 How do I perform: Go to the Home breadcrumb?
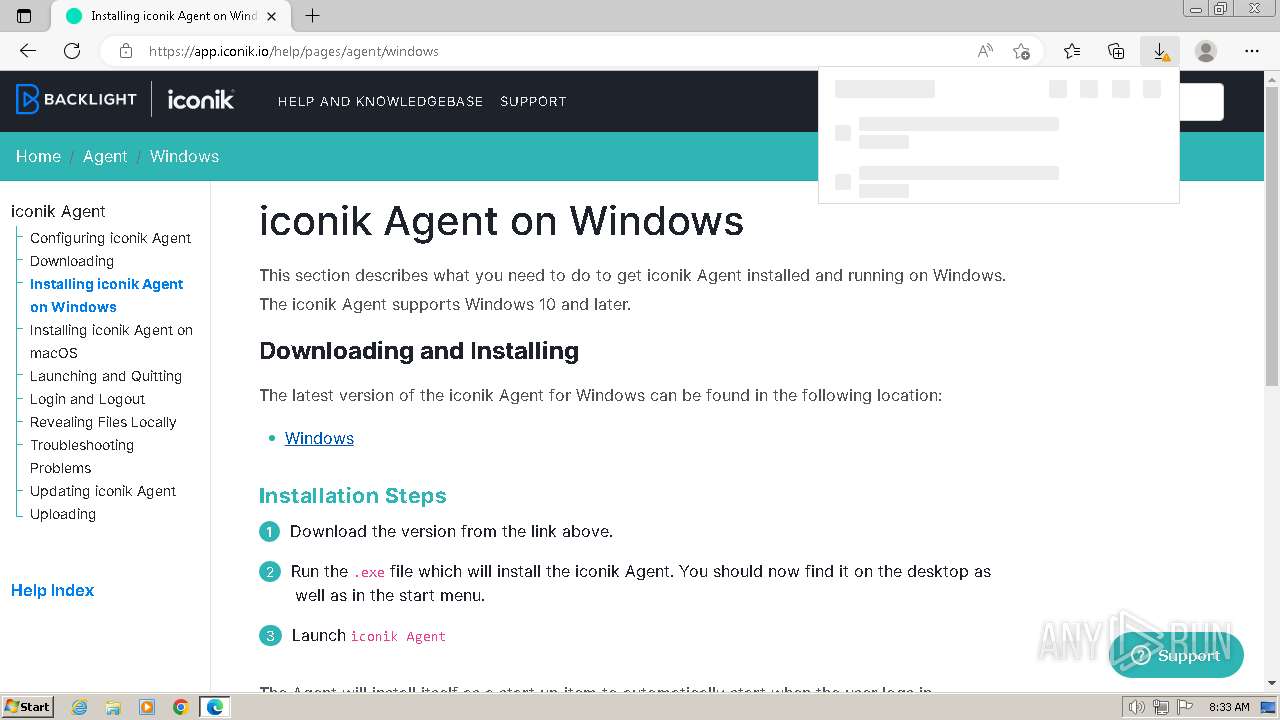(x=38, y=156)
